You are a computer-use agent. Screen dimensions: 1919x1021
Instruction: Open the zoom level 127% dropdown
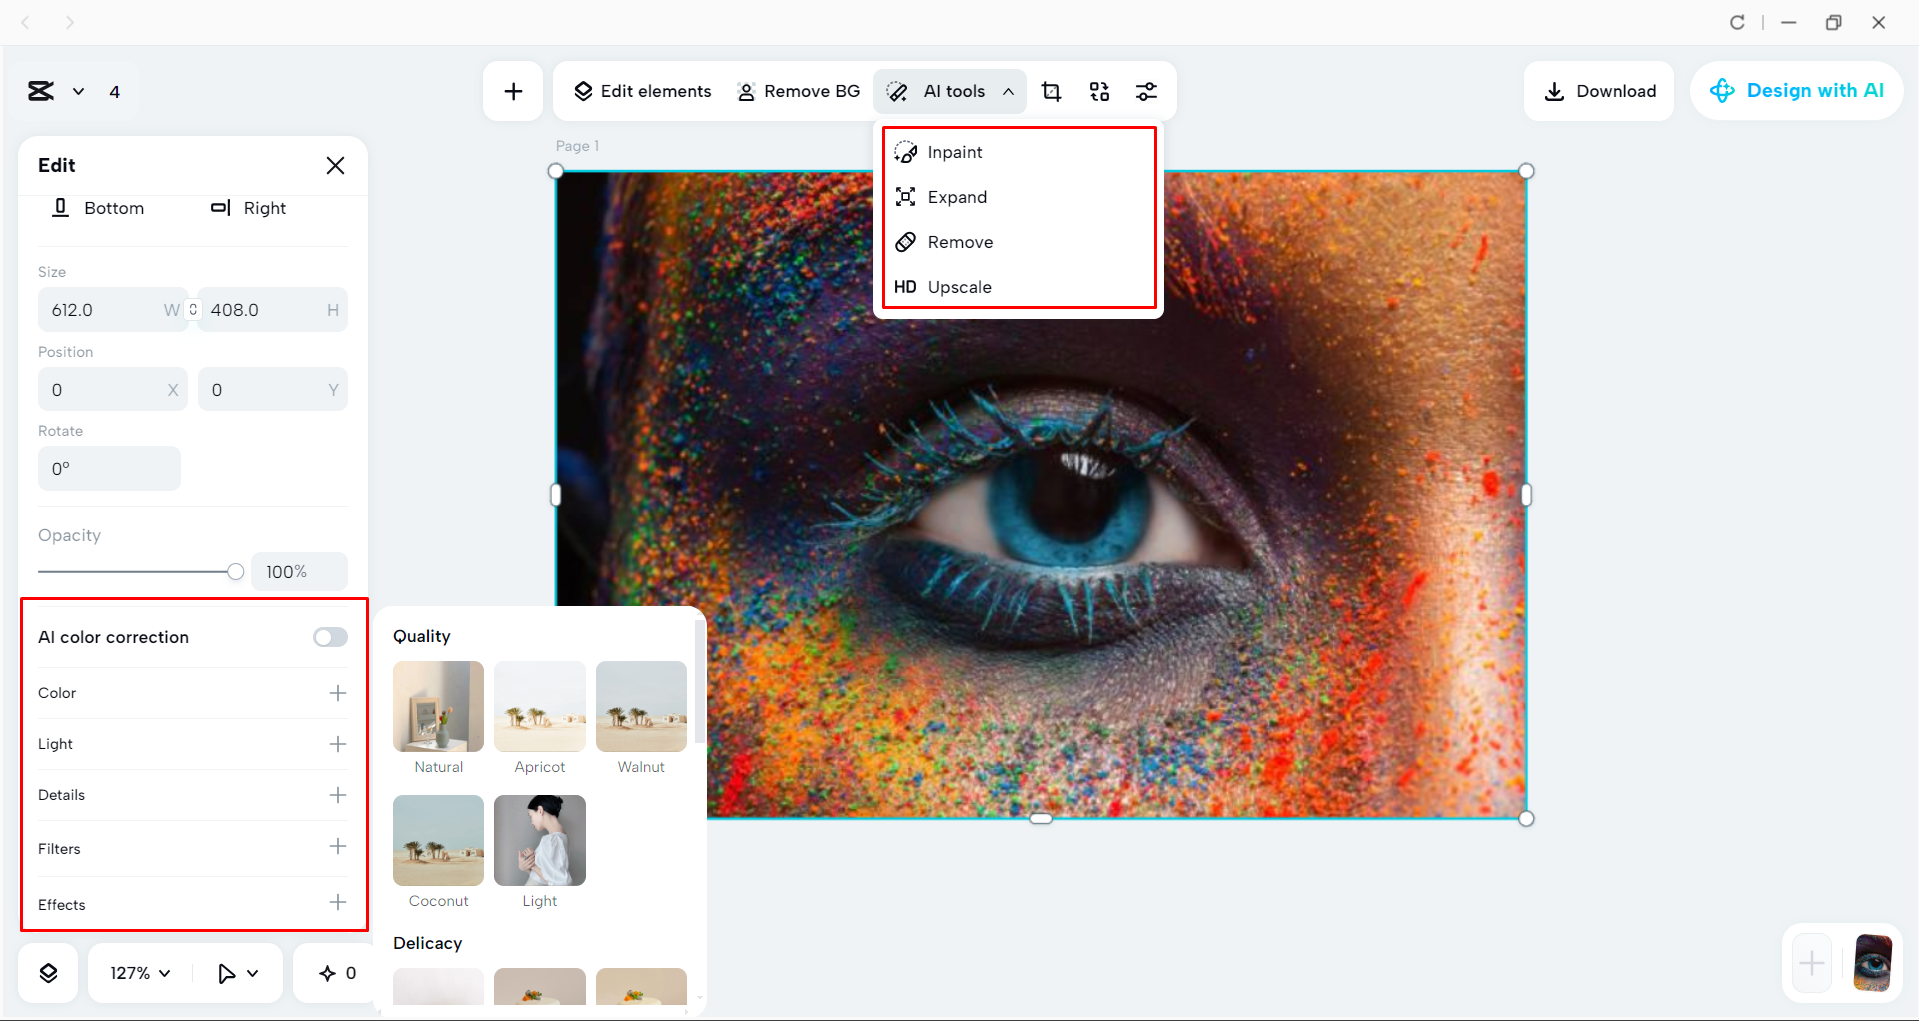(x=137, y=972)
